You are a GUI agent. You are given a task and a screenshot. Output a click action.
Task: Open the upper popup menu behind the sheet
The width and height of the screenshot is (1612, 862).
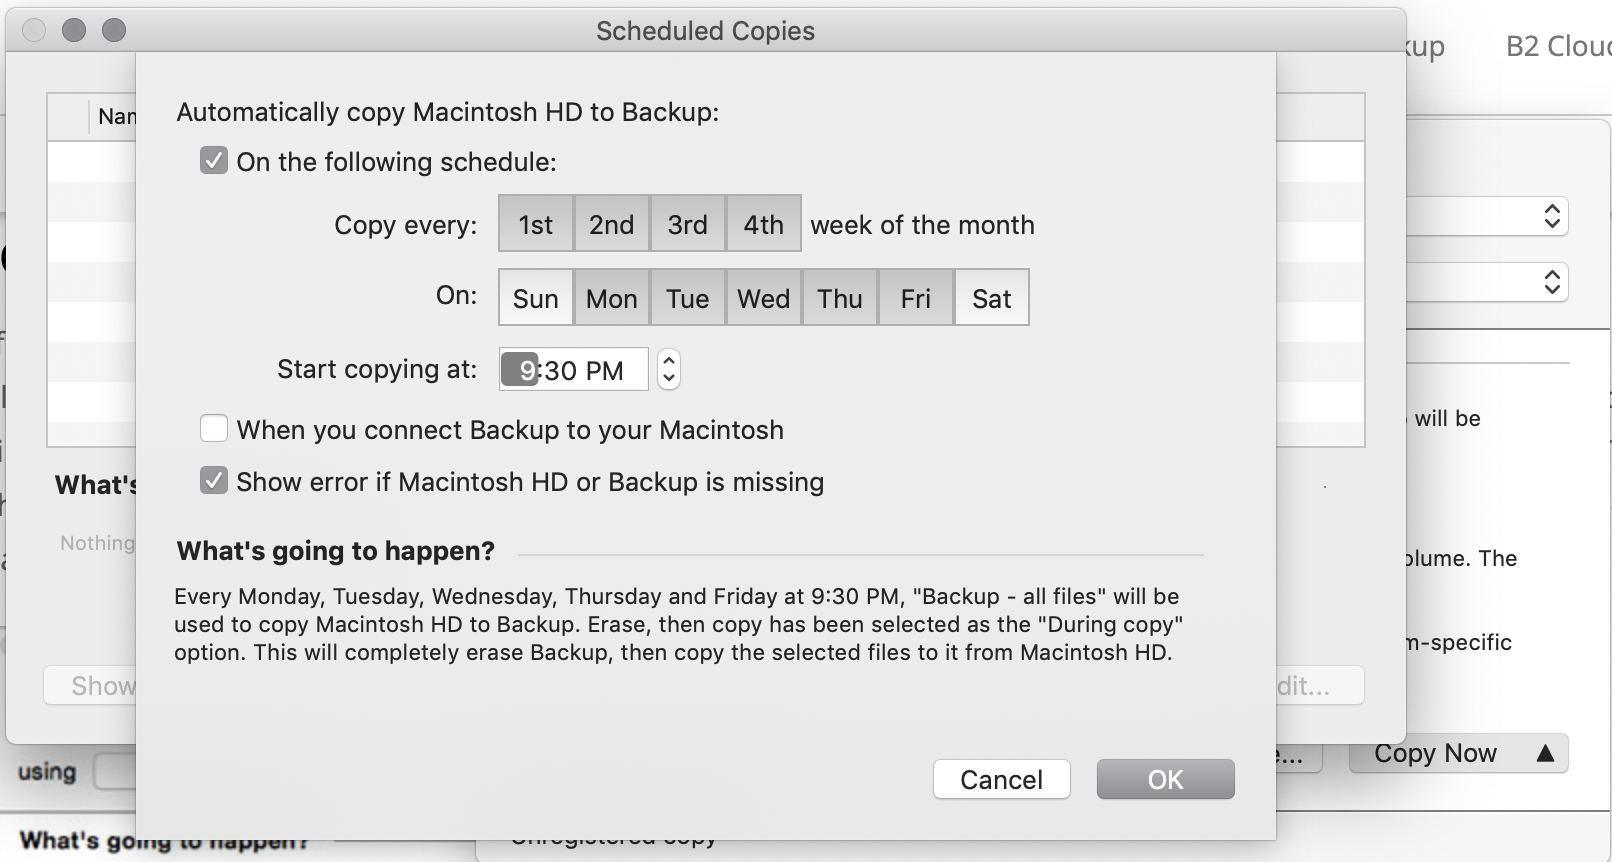1551,216
